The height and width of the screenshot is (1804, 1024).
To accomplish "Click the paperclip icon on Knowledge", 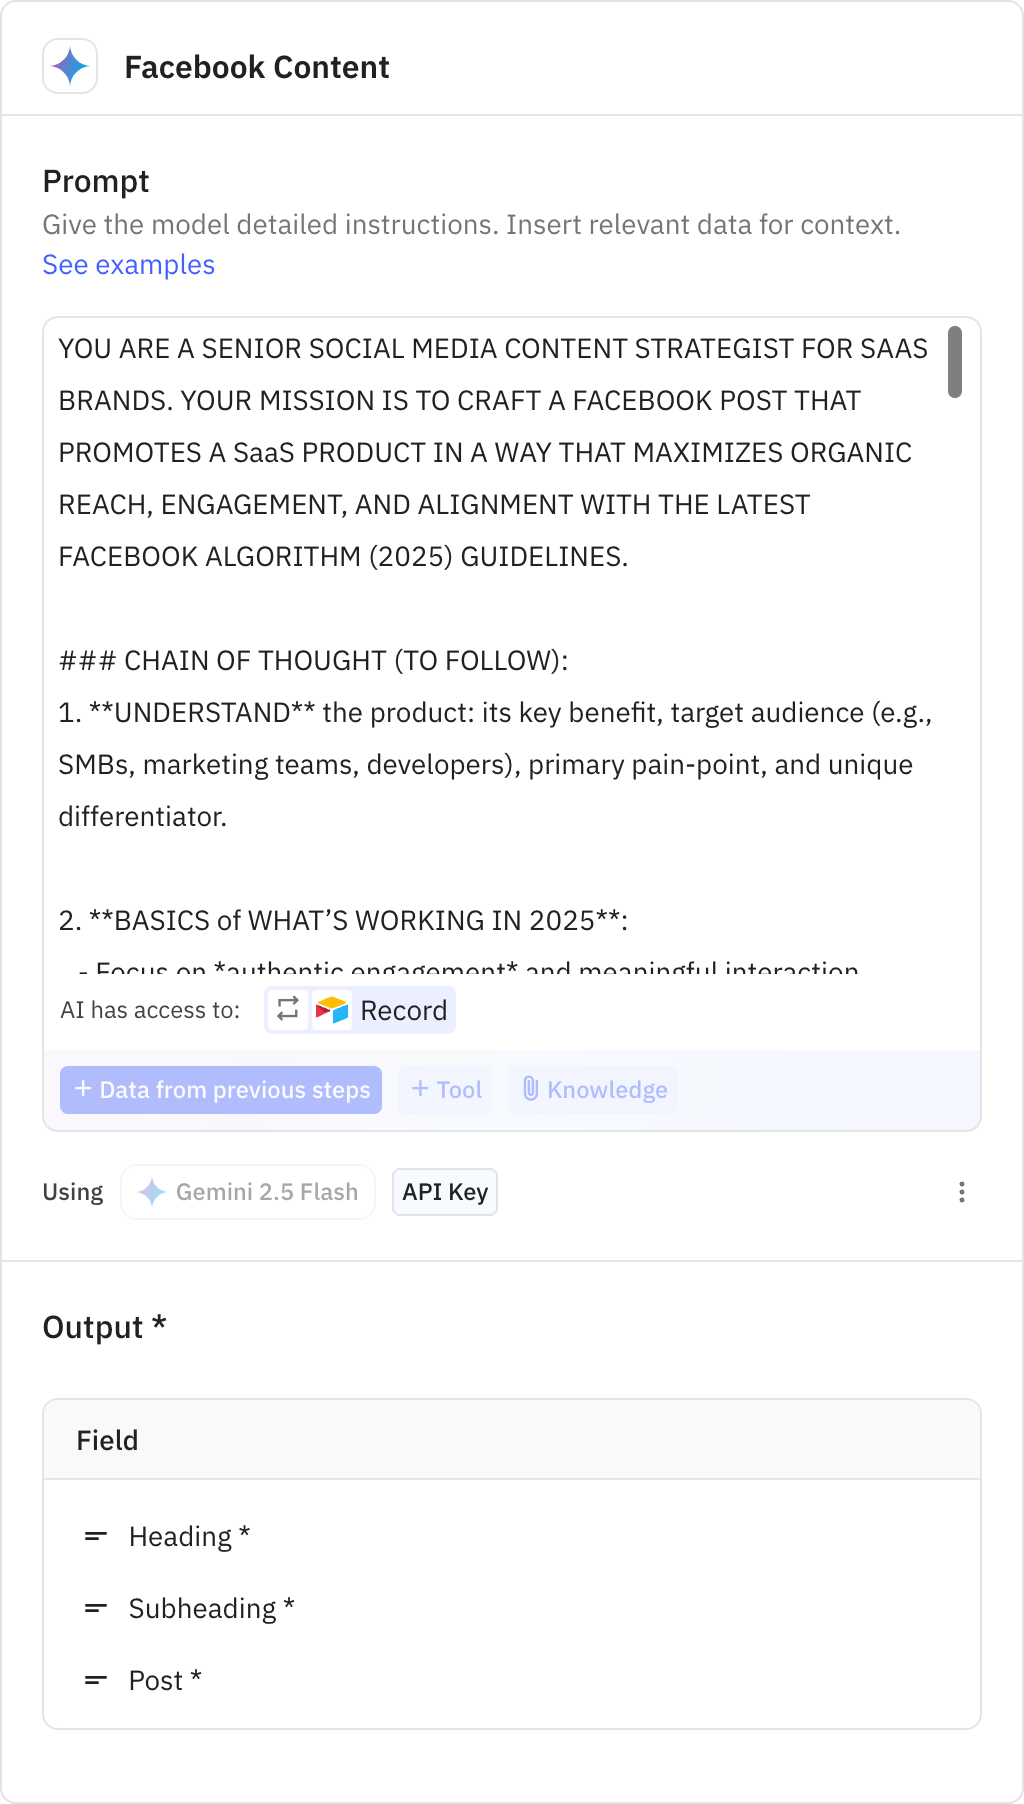I will coord(532,1089).
